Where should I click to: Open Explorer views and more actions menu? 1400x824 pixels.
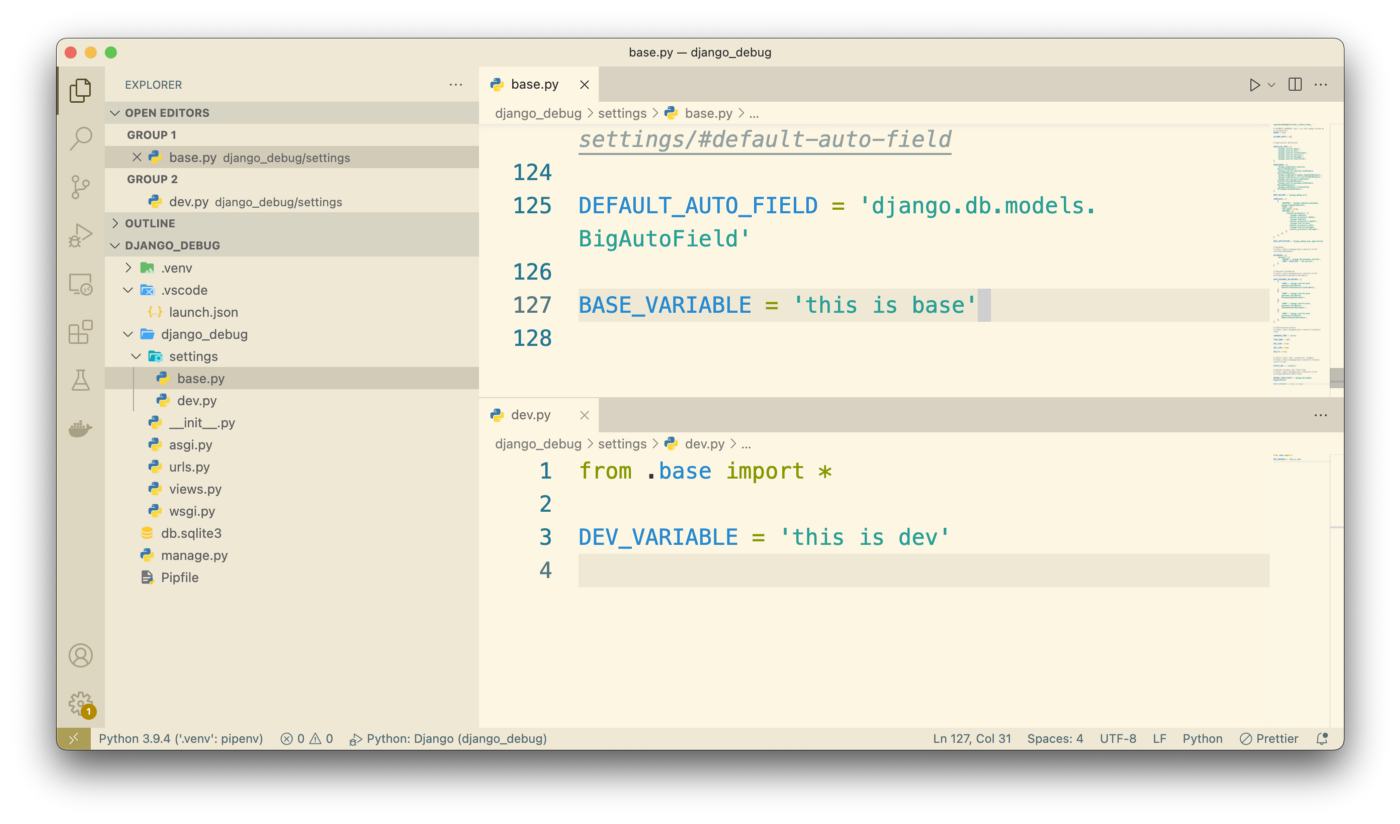456,85
